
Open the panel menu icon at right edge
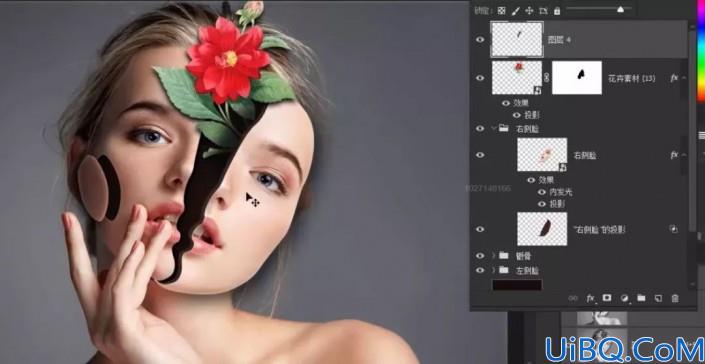tap(701, 135)
